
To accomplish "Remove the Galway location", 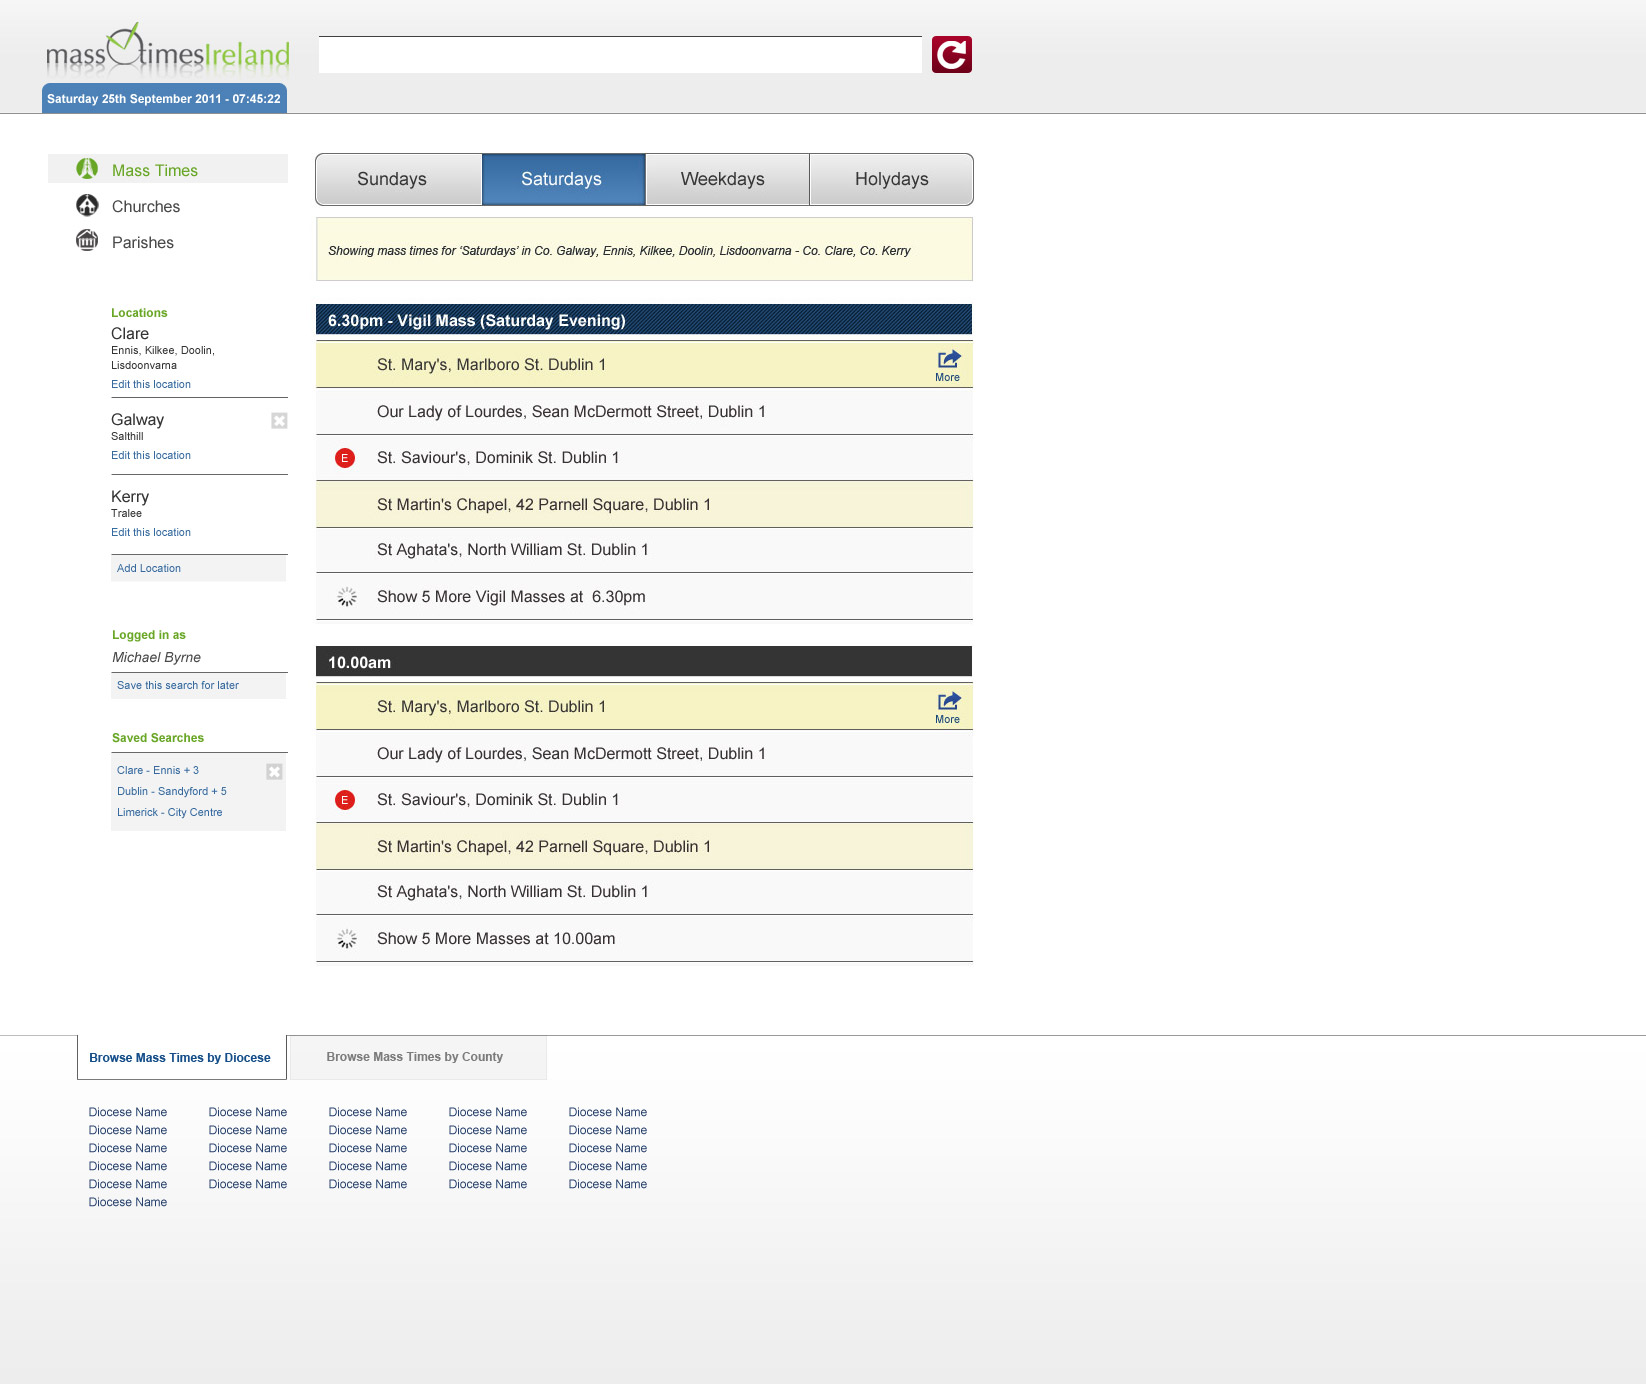I will [279, 421].
